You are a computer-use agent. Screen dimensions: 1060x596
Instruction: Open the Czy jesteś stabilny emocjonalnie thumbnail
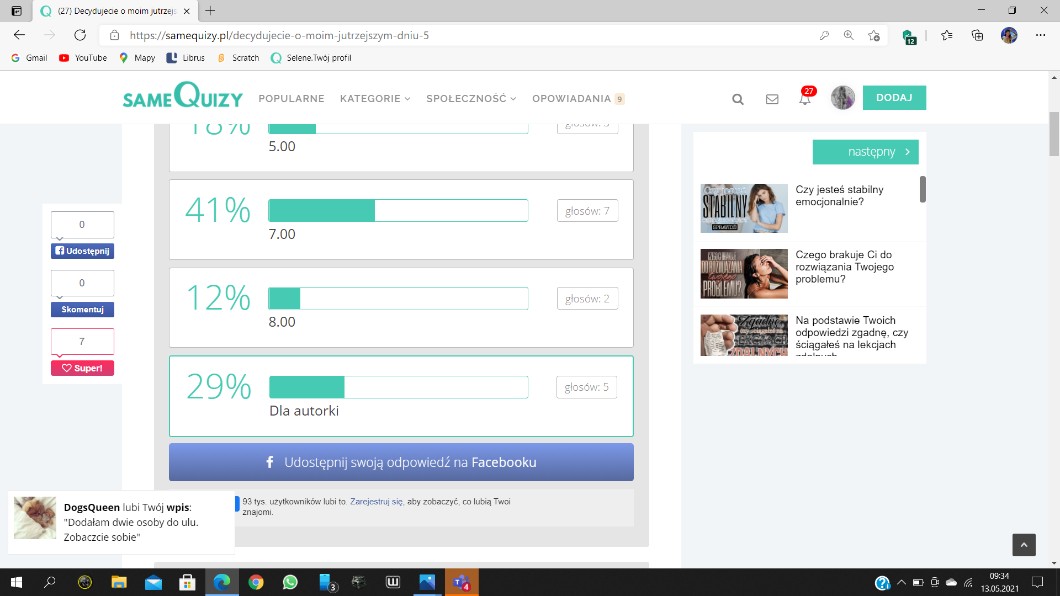(x=743, y=208)
